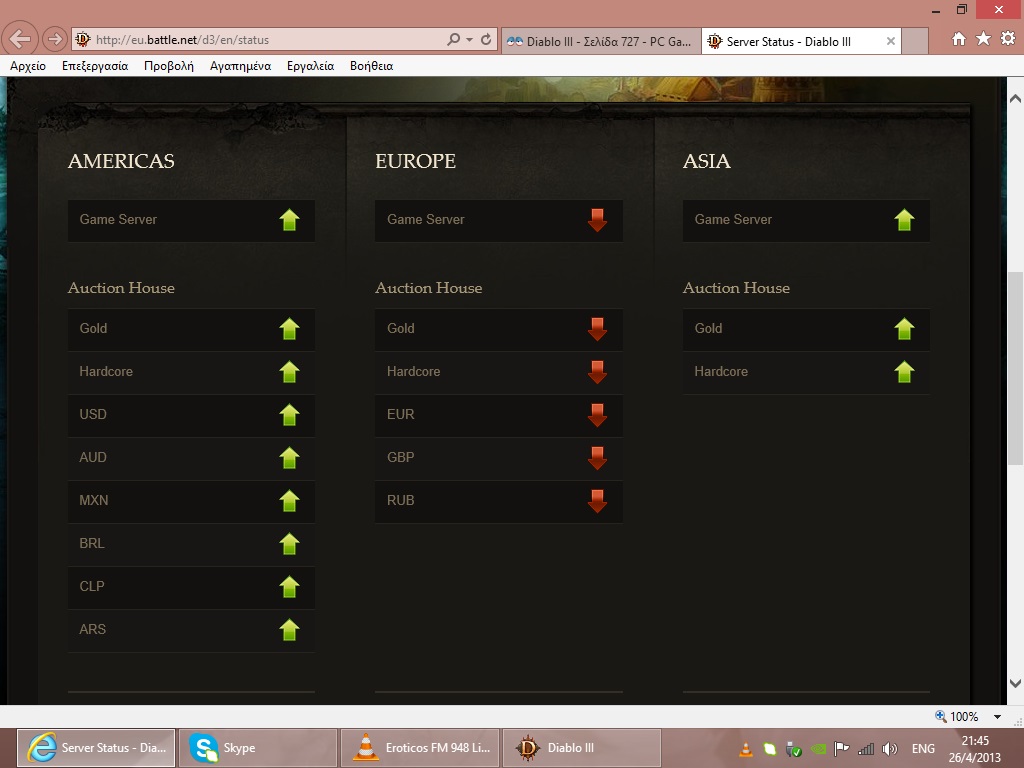The width and height of the screenshot is (1024, 768).
Task: Open a new blank tab
Action: pyautogui.click(x=915, y=41)
